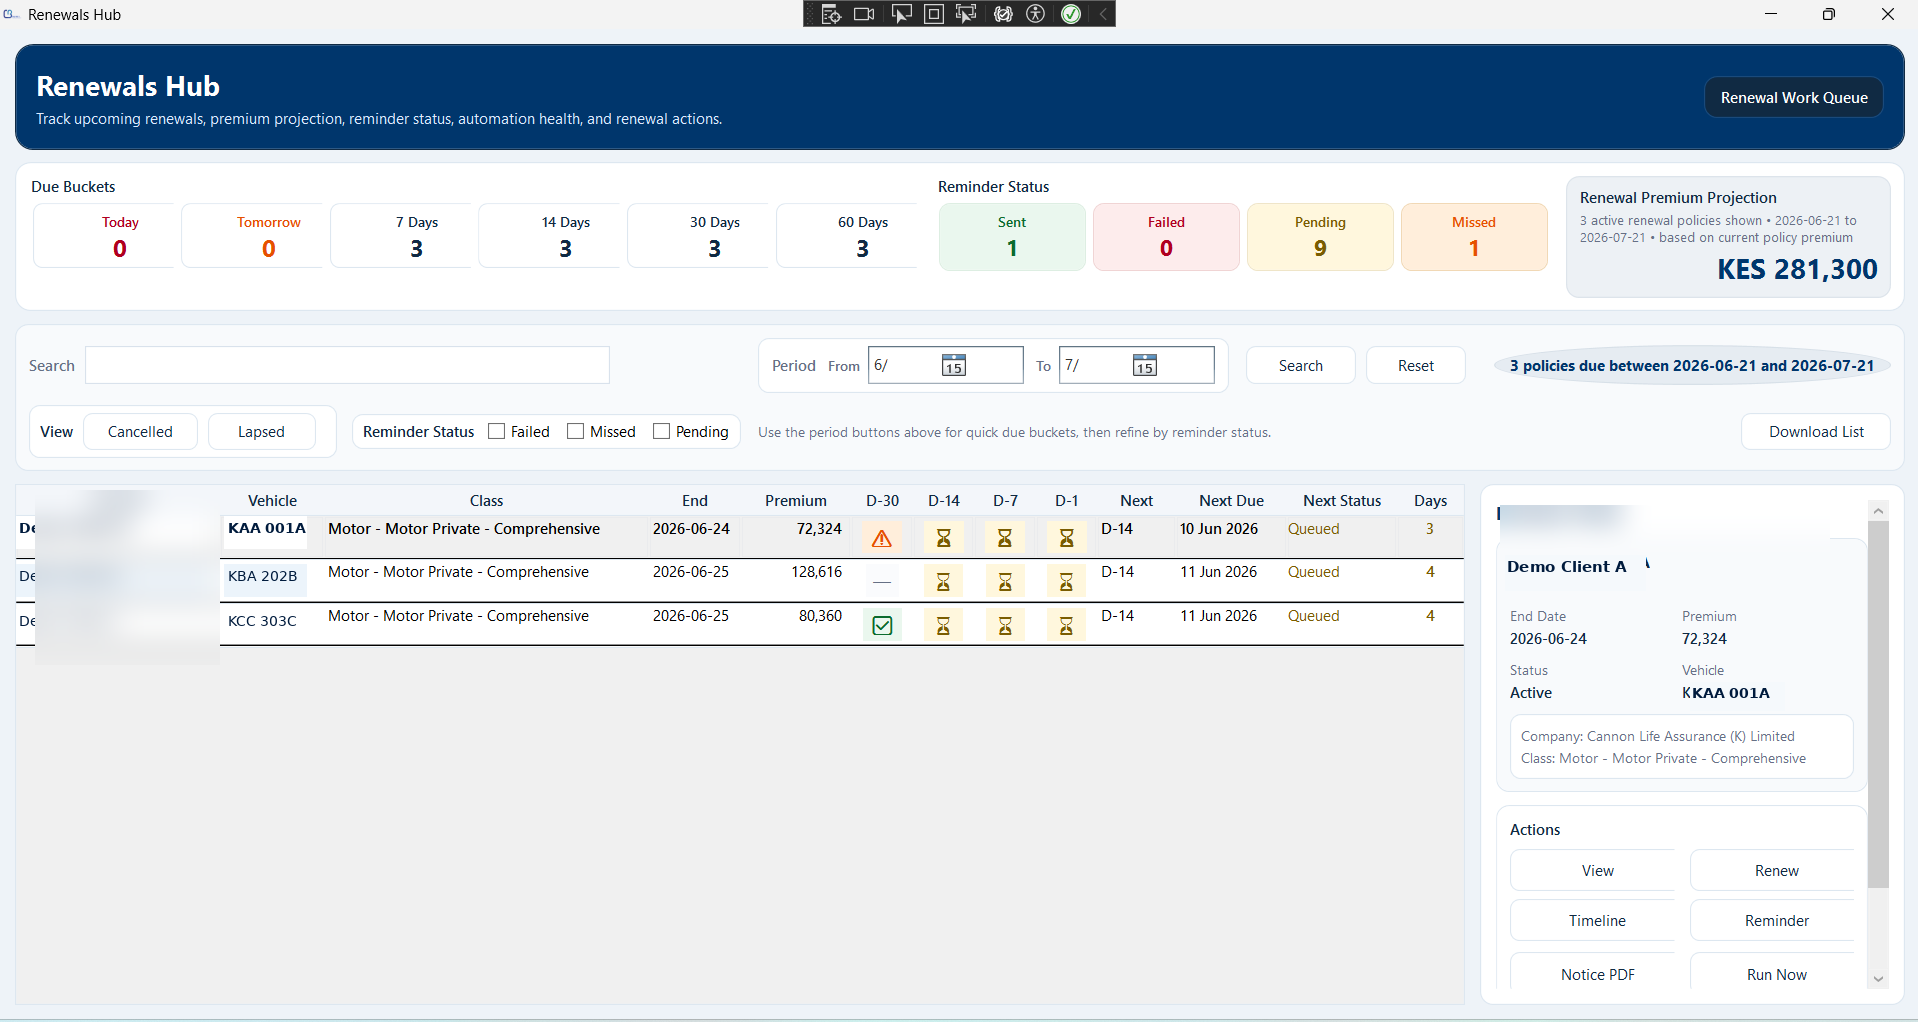Click the orange Missed reminder status card
This screenshot has width=1918, height=1022.
1474,237
